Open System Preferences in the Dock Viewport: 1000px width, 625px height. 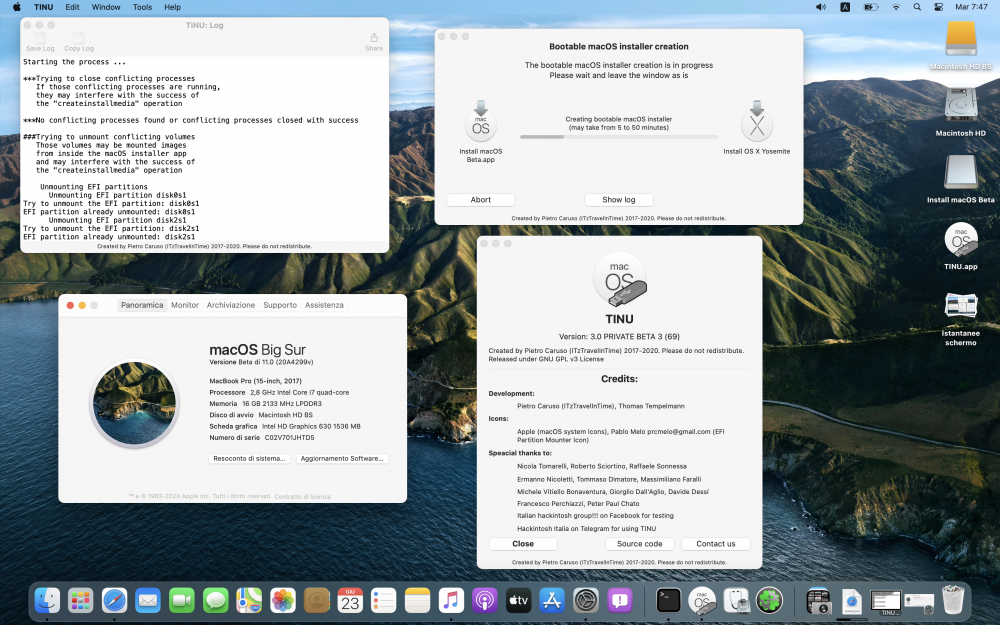(585, 600)
